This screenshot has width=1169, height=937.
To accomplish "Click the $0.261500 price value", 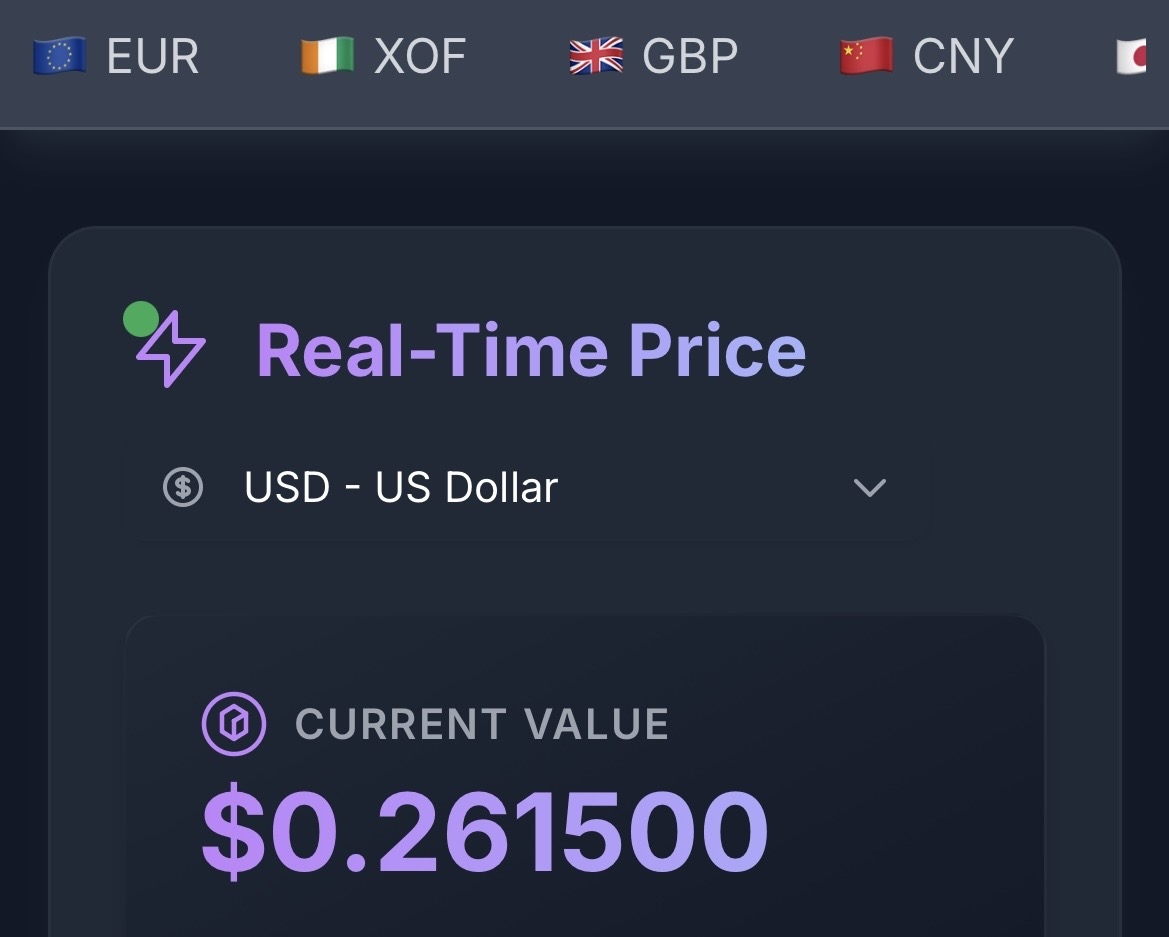I will click(x=485, y=832).
